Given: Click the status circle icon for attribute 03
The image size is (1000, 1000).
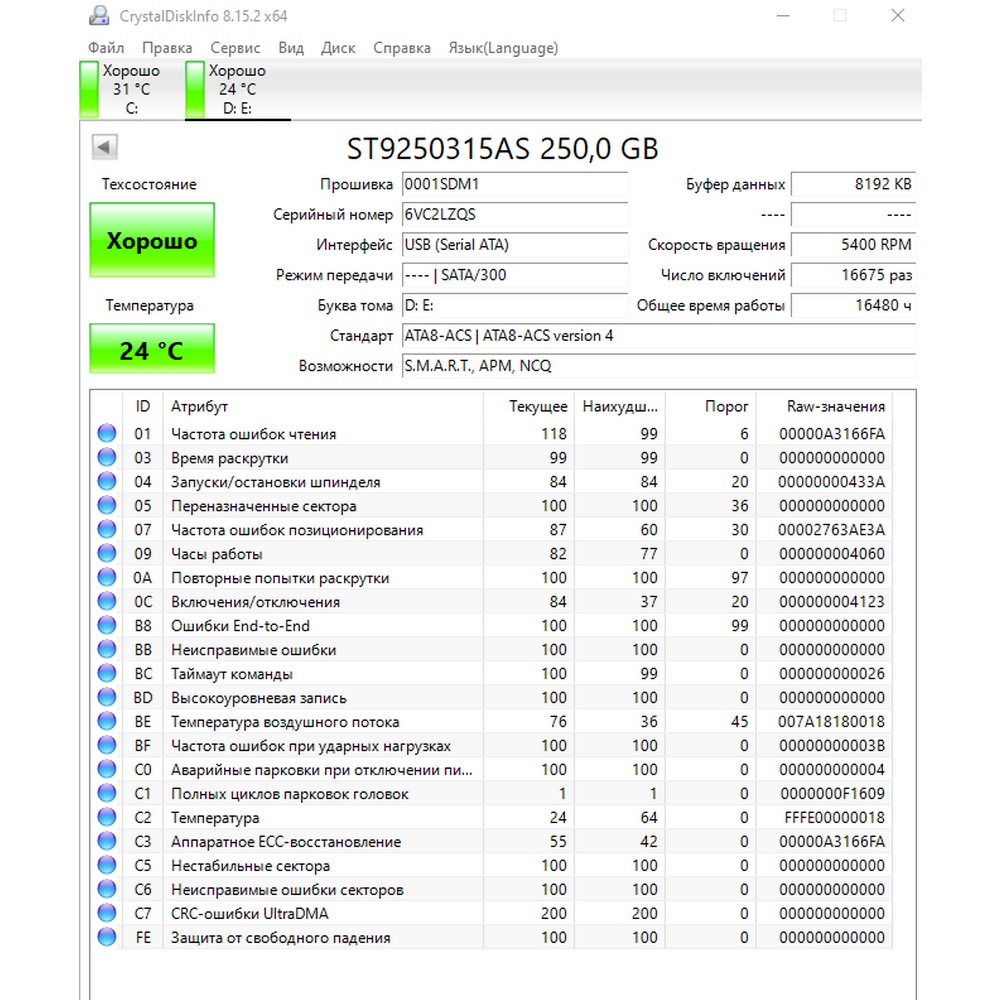Looking at the screenshot, I should point(107,458).
